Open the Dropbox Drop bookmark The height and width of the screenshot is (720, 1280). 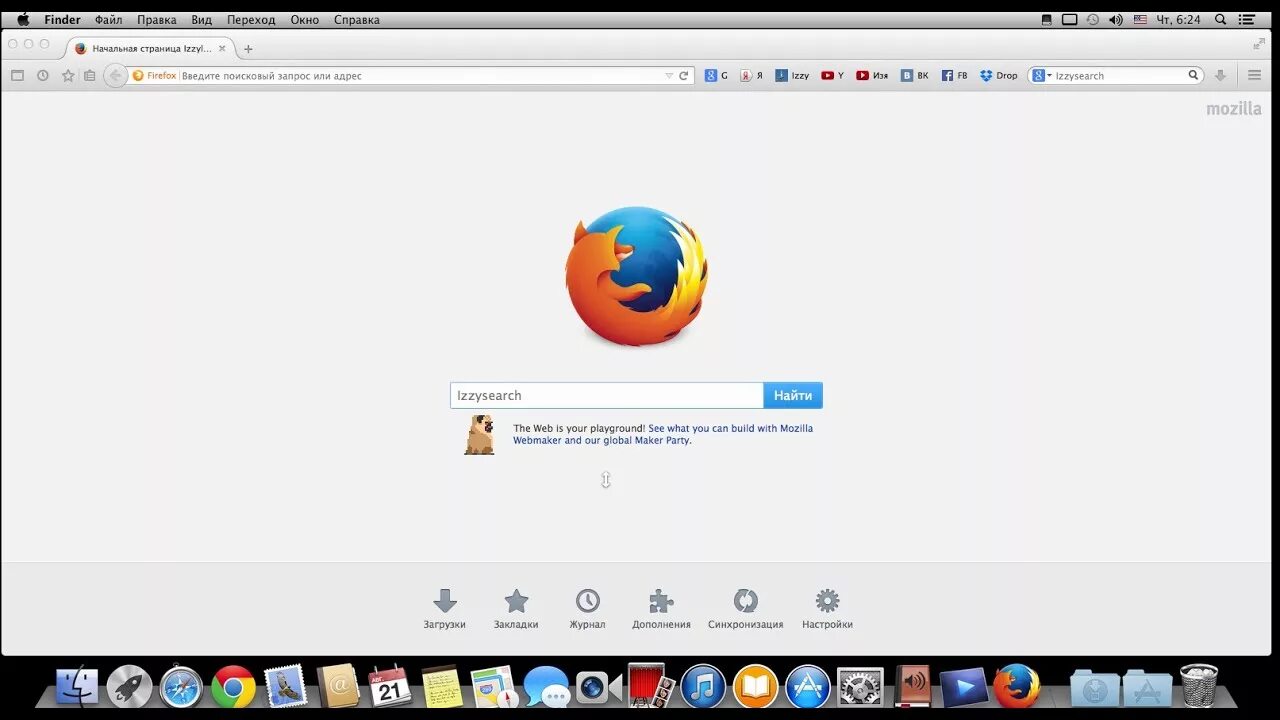click(x=999, y=76)
